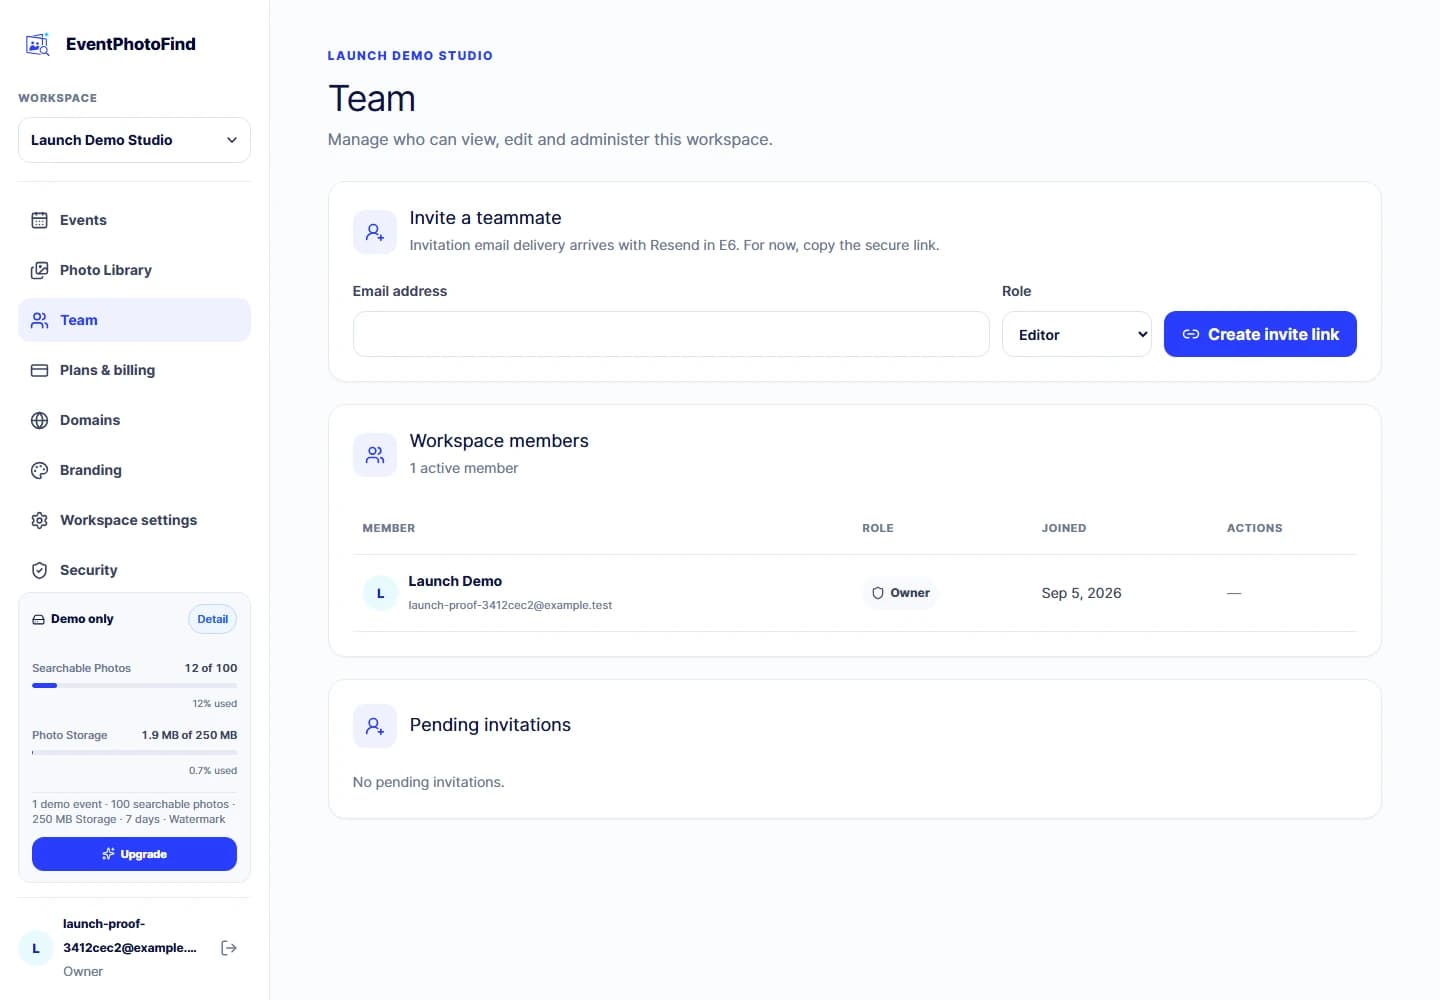1440x1000 pixels.
Task: Click the Photo Storage usage bar
Action: tap(134, 752)
